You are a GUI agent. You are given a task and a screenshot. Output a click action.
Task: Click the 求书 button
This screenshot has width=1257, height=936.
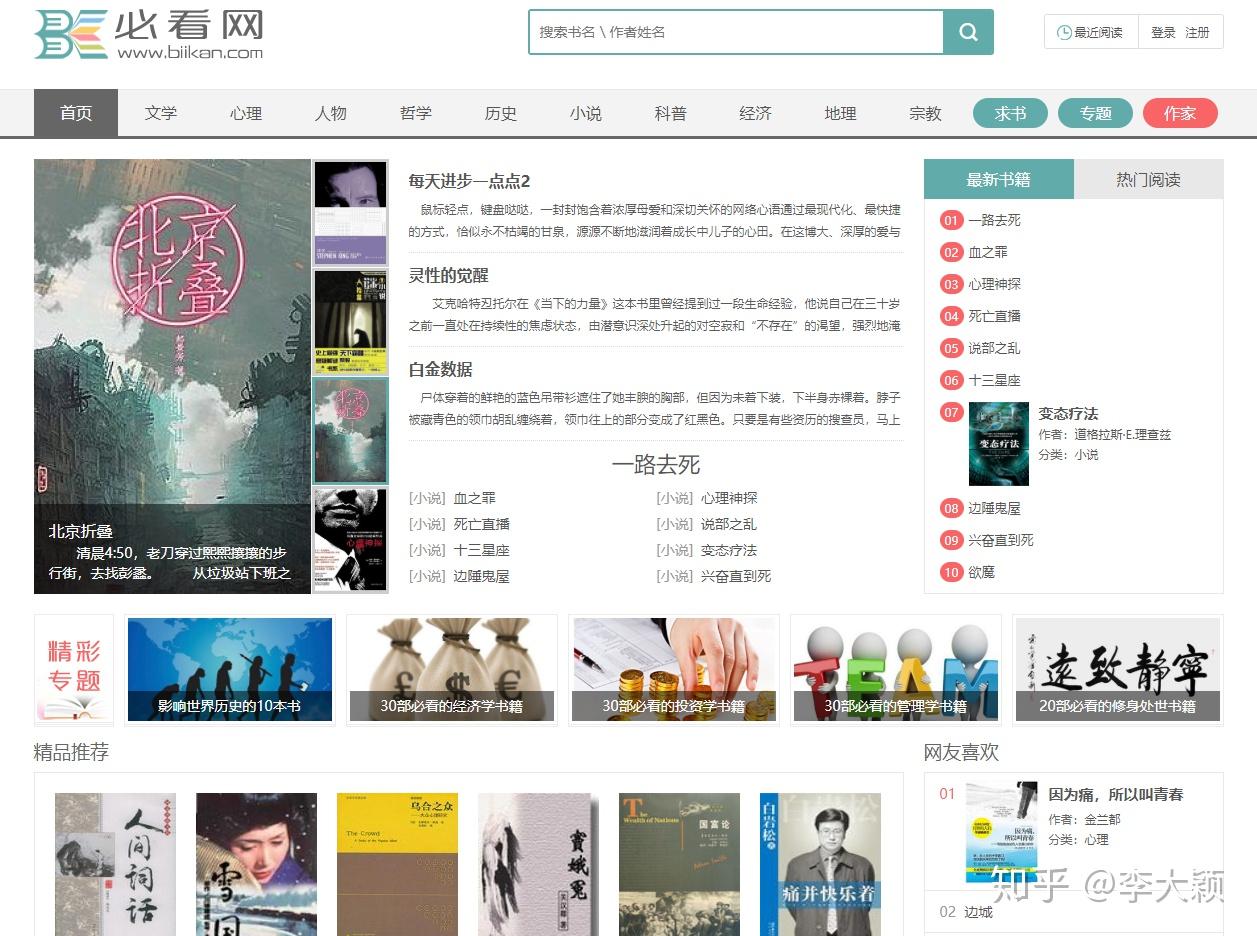[x=1010, y=113]
